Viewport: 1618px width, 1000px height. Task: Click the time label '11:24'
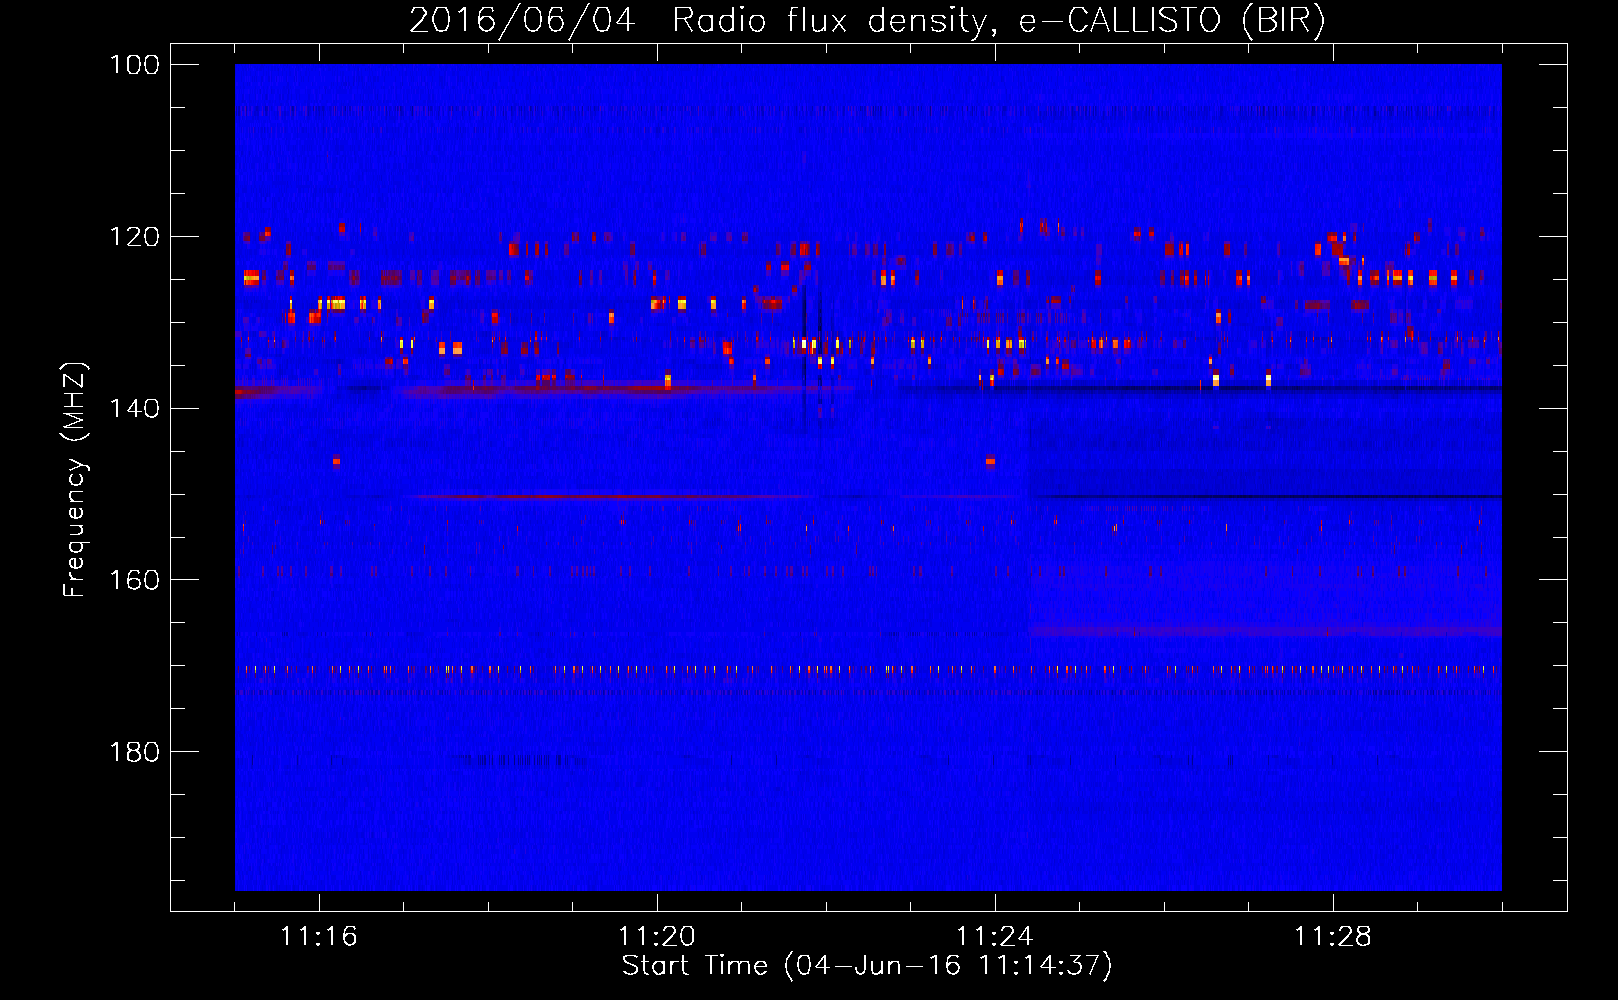(995, 937)
